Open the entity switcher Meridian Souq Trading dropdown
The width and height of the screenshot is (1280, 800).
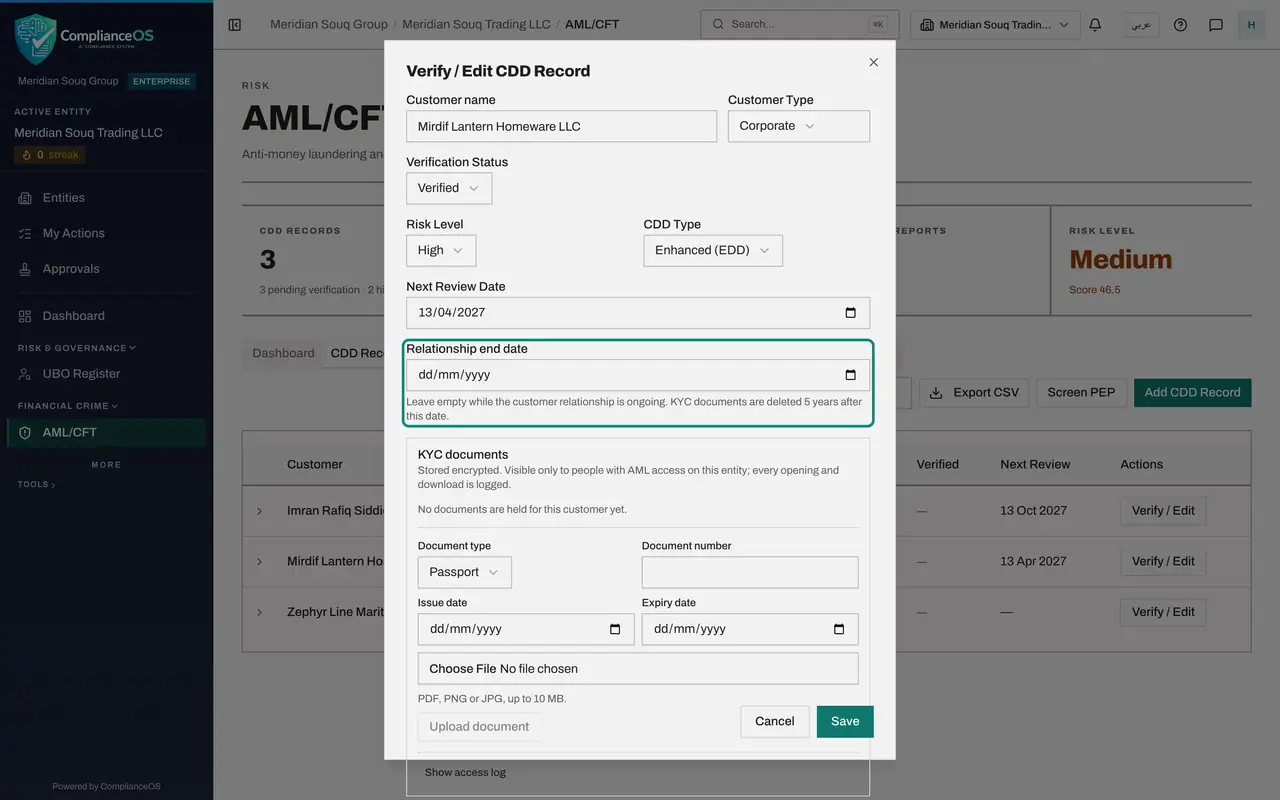(996, 24)
